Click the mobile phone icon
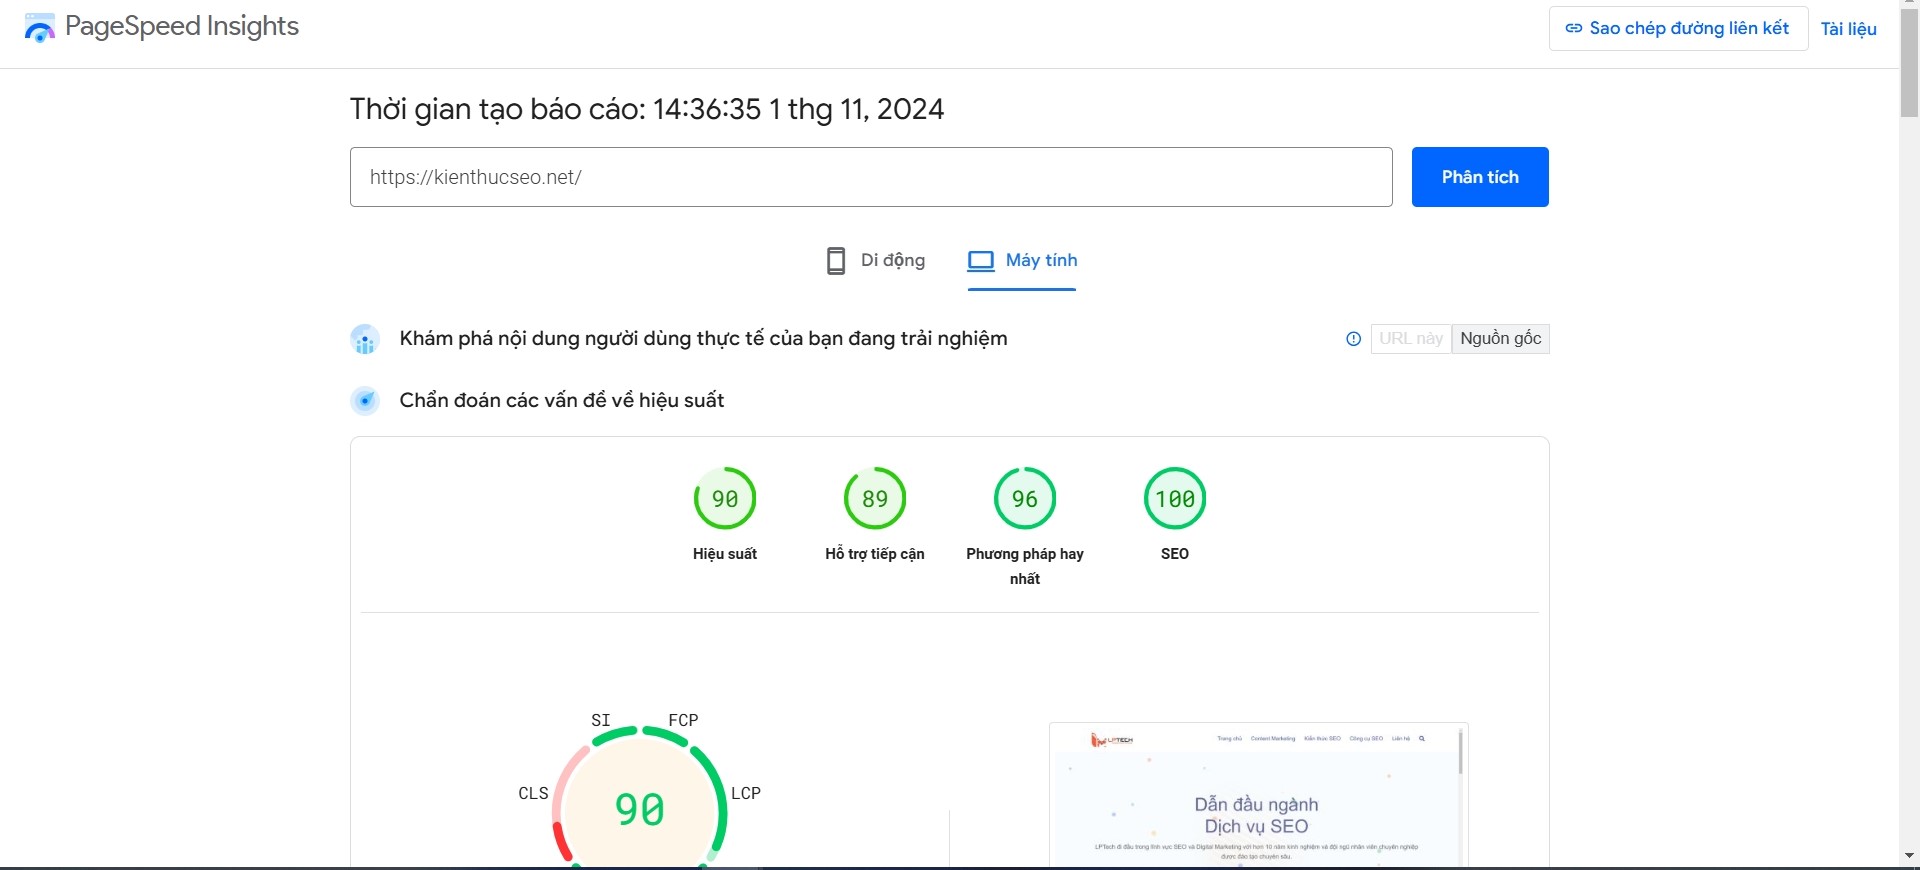The height and width of the screenshot is (870, 1920). 836,261
